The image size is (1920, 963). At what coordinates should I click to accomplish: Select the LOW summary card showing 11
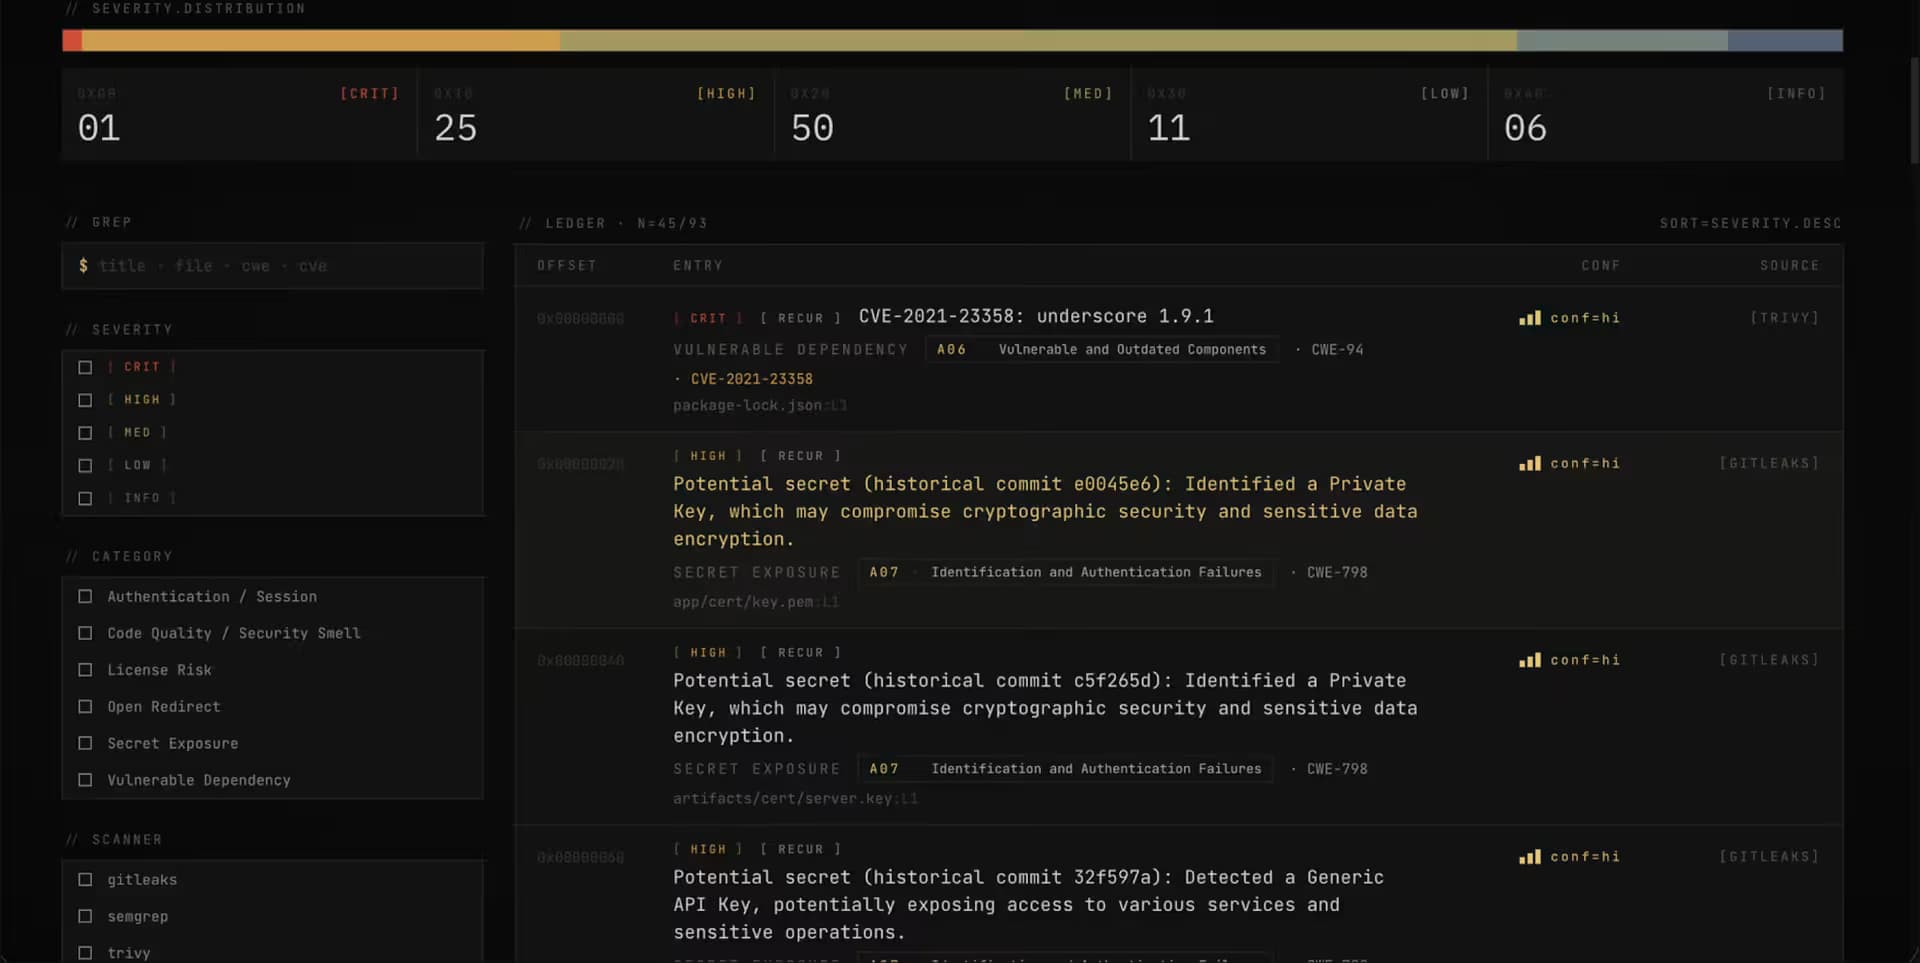(1310, 114)
